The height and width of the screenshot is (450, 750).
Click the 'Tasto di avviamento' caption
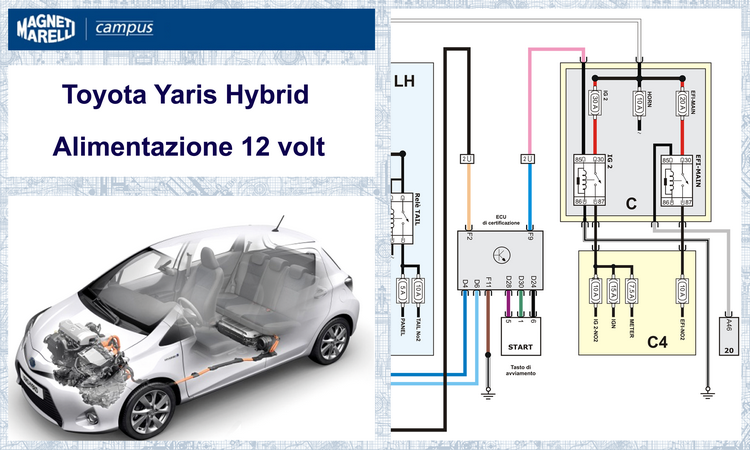[x=520, y=370]
